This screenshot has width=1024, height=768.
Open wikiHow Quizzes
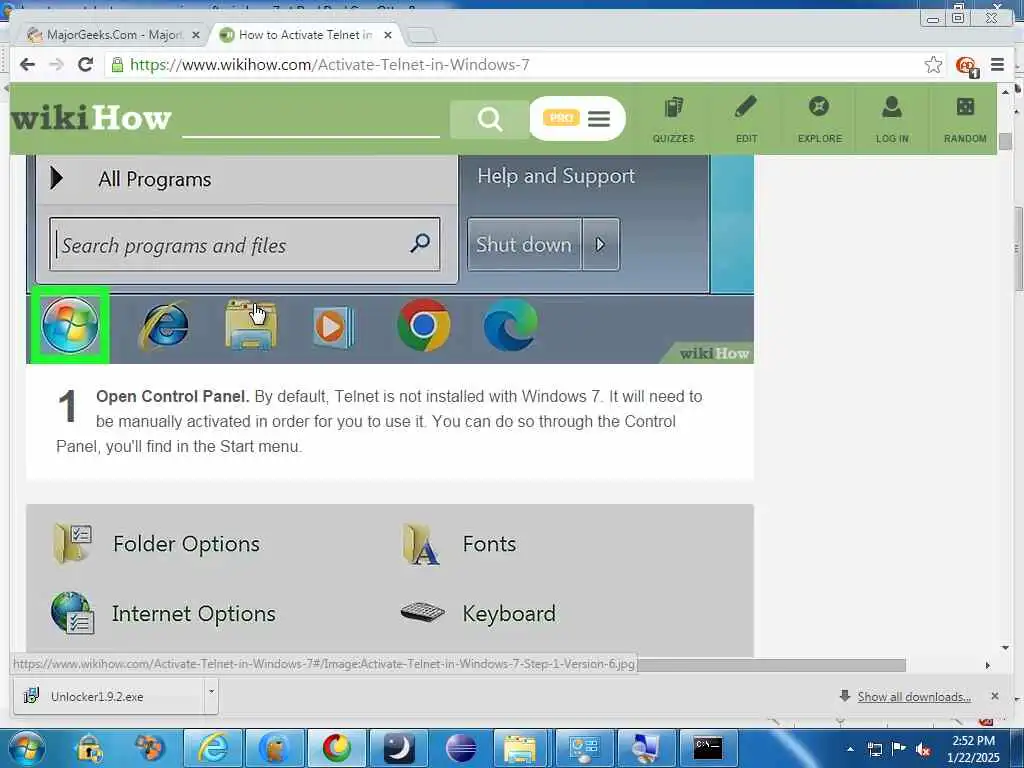click(673, 120)
